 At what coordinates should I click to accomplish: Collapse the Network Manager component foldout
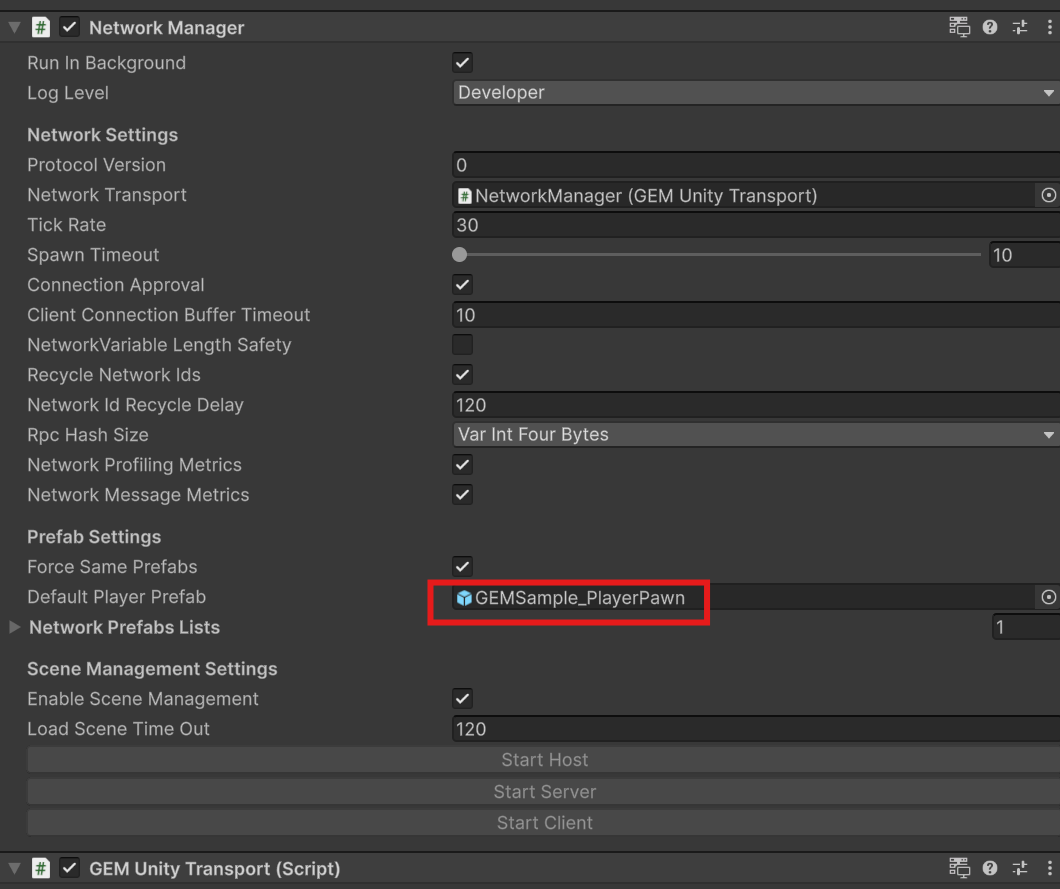(14, 28)
